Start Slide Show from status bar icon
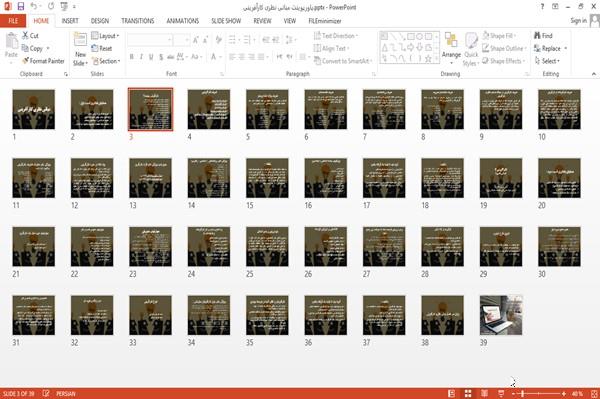This screenshot has width=600, height=399. [501, 393]
